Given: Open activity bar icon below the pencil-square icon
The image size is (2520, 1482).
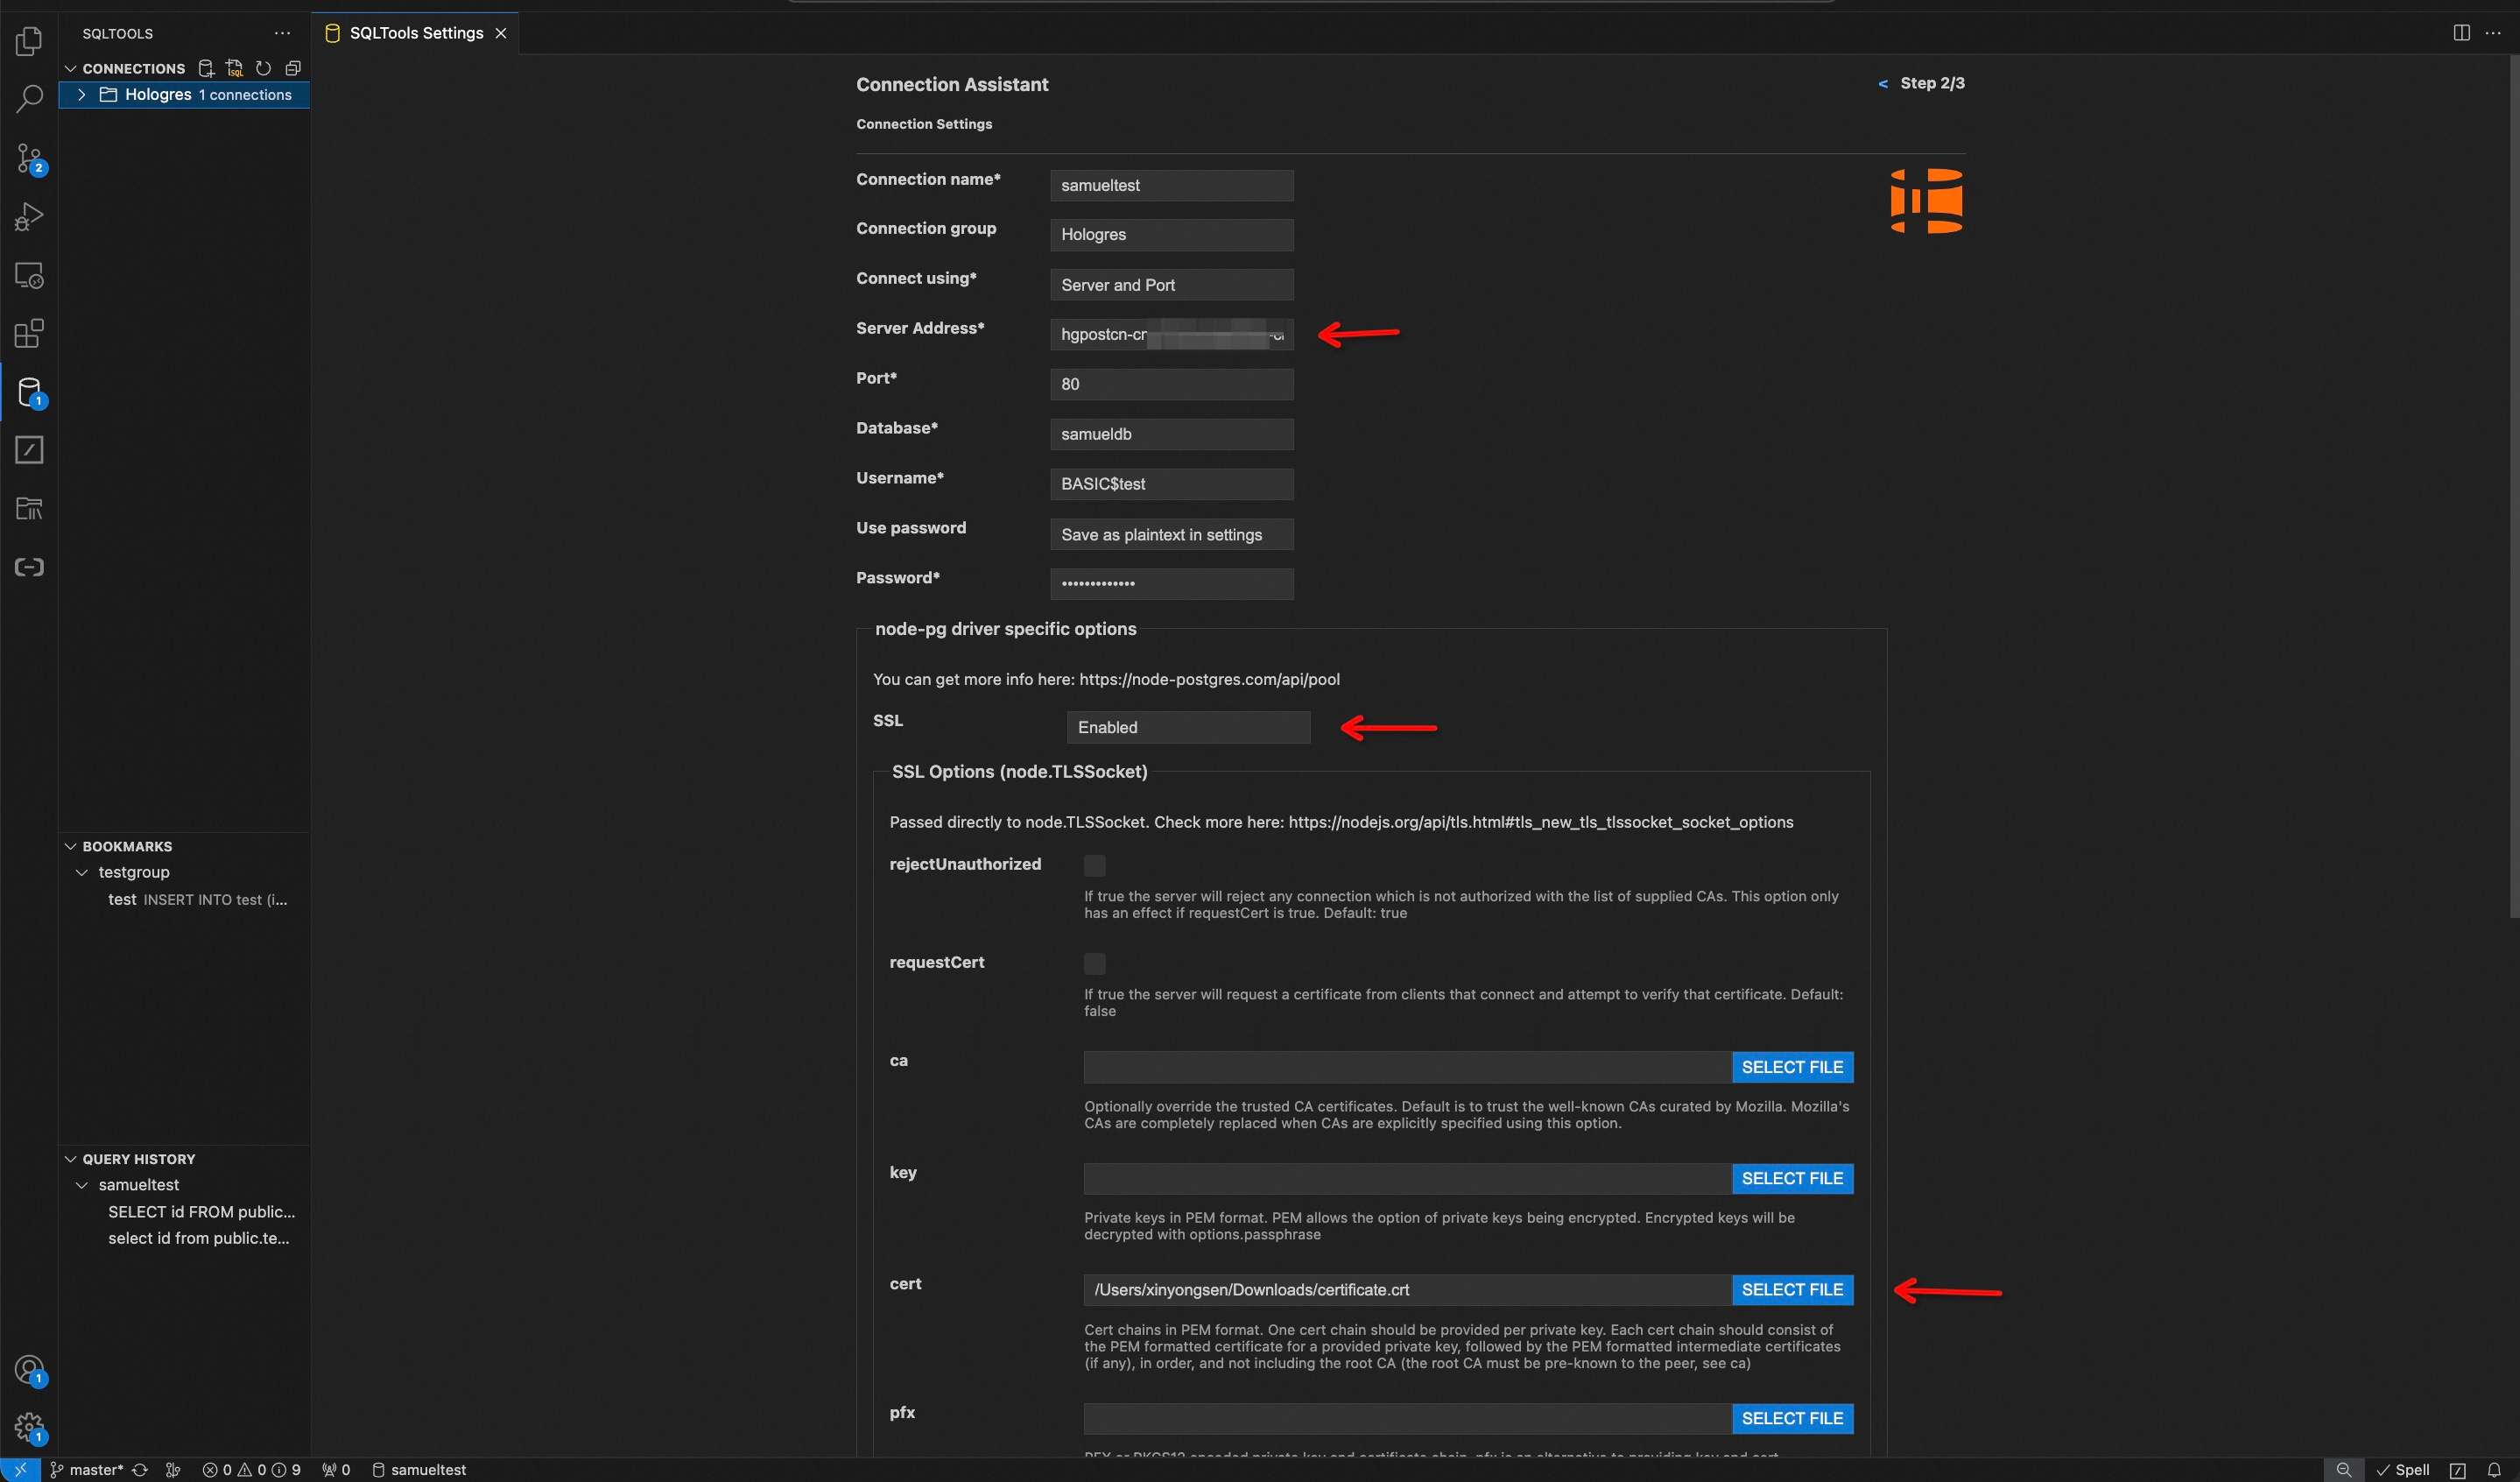Looking at the screenshot, I should tap(29, 508).
